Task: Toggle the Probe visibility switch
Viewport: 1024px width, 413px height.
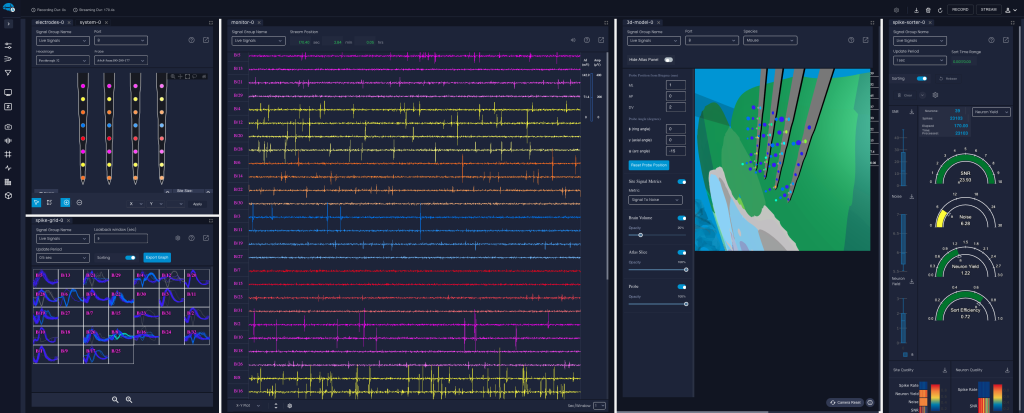Action: 682,287
